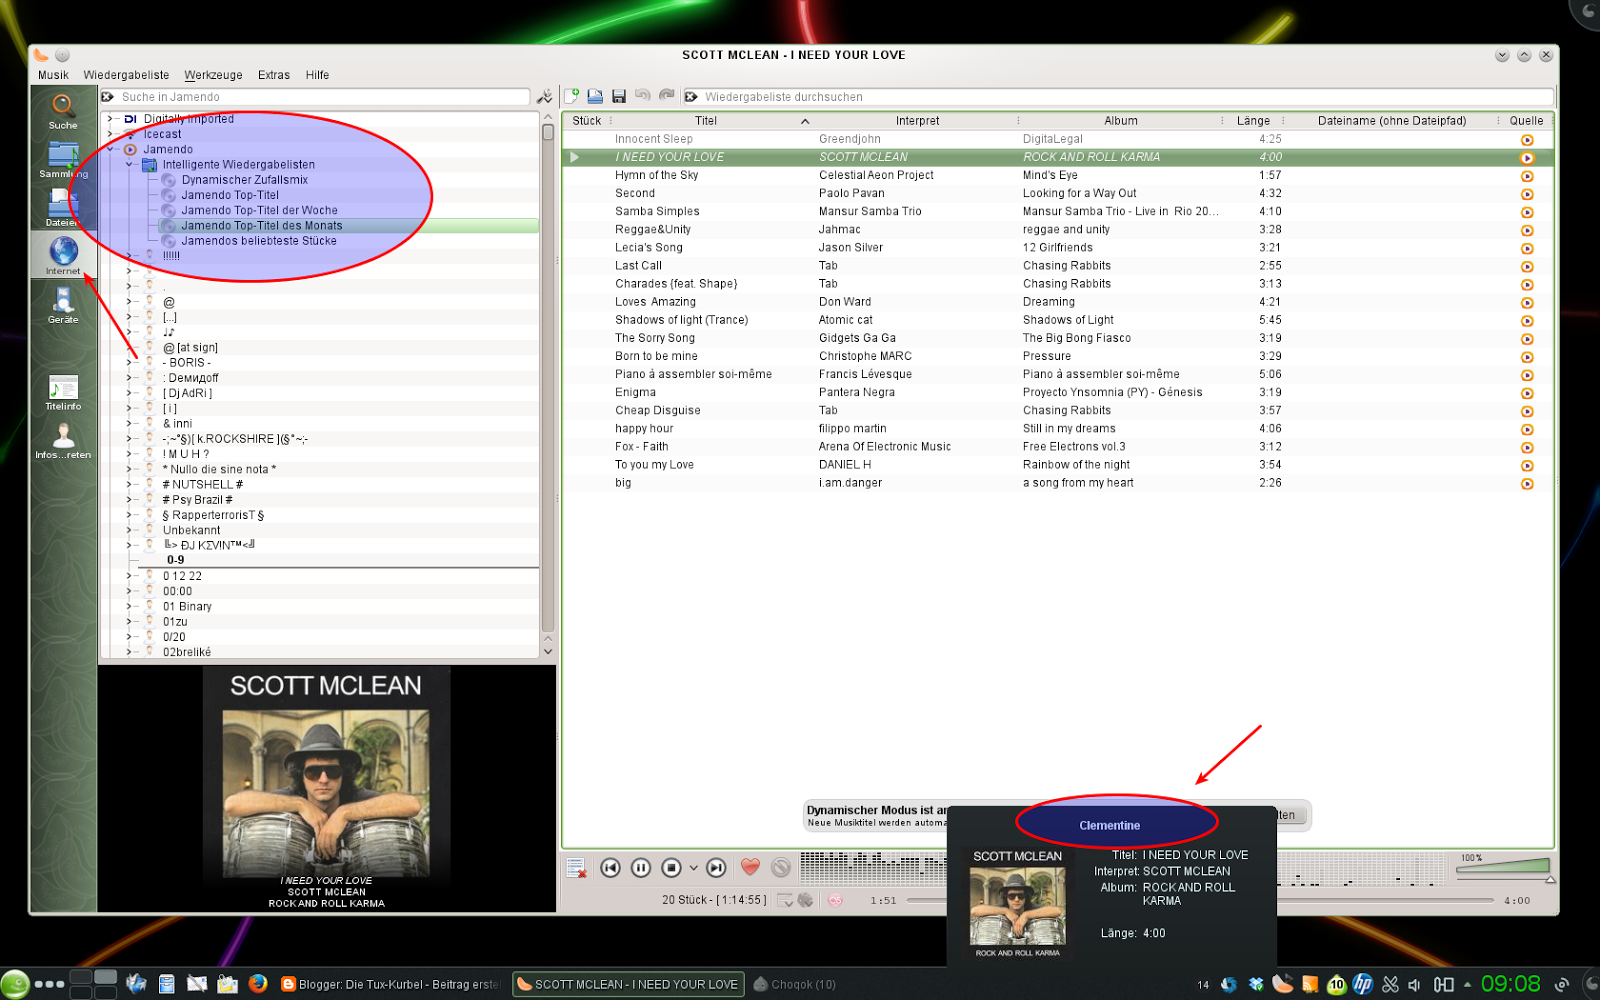This screenshot has width=1600, height=1000.
Task: Open the Suche search tab in sidebar
Action: coord(63,110)
